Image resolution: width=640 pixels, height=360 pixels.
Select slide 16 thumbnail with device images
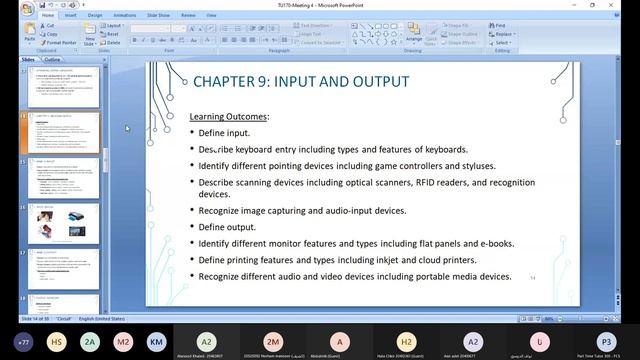point(63,224)
